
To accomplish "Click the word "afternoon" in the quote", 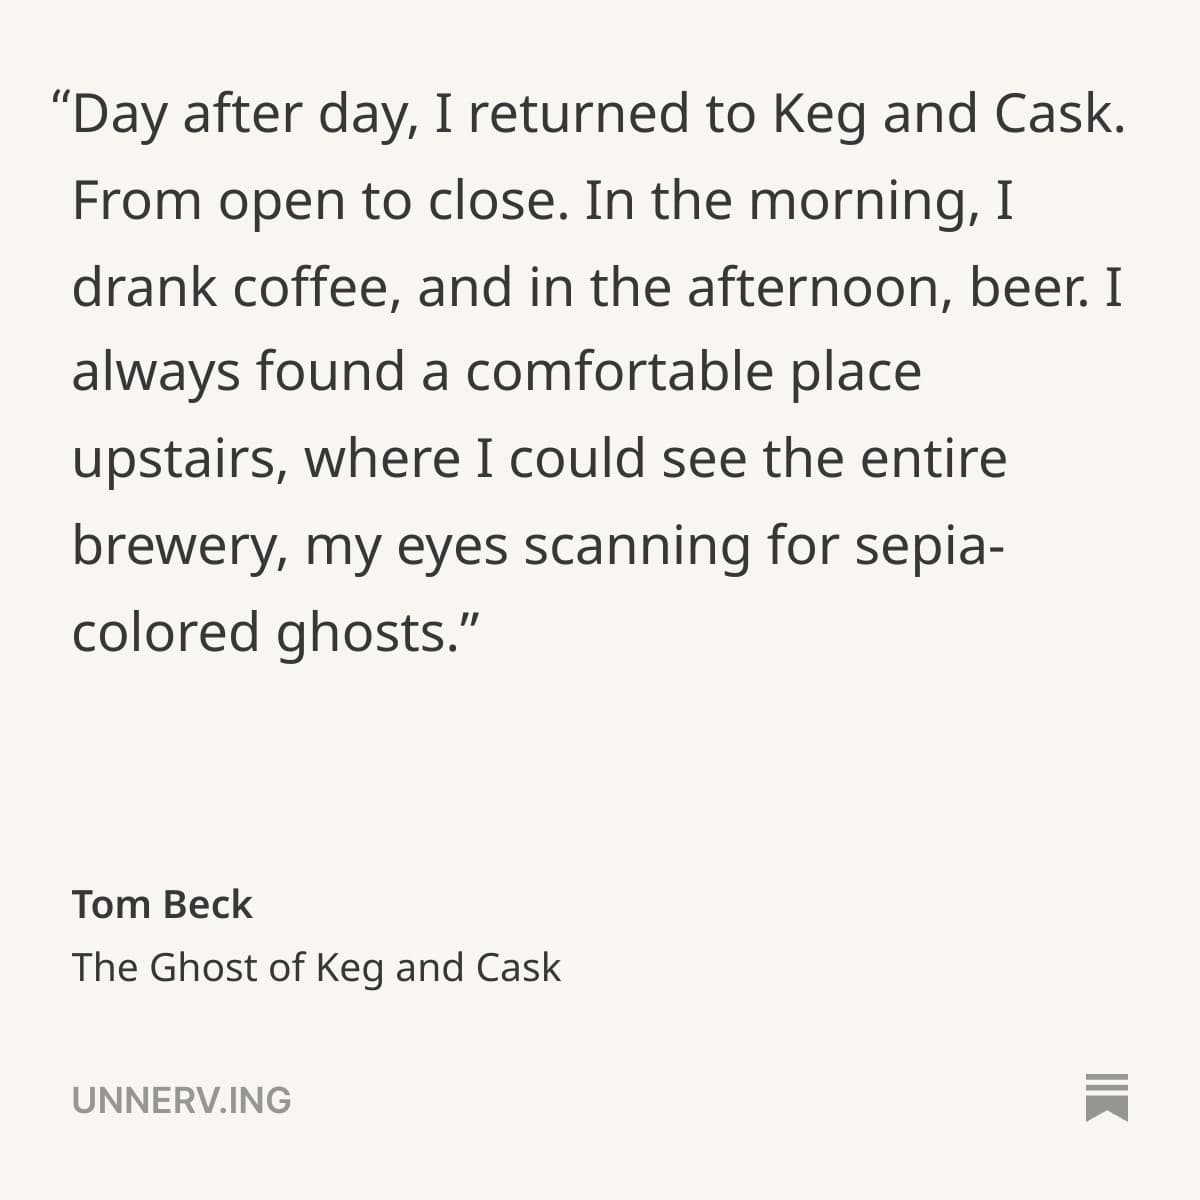I will tap(818, 287).
